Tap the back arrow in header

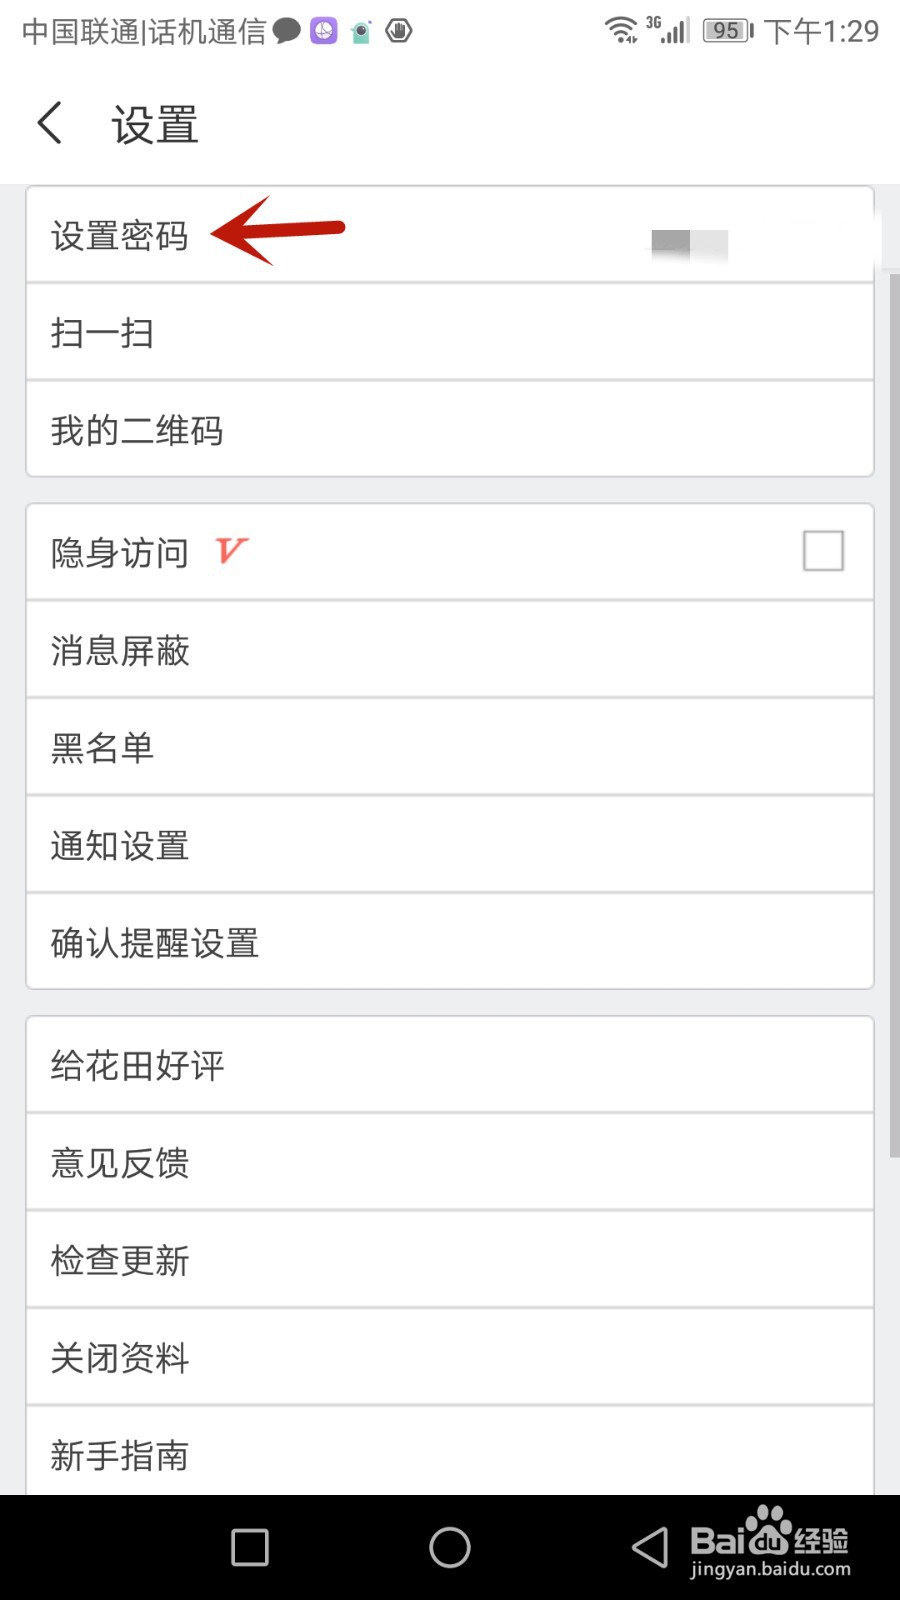point(51,124)
